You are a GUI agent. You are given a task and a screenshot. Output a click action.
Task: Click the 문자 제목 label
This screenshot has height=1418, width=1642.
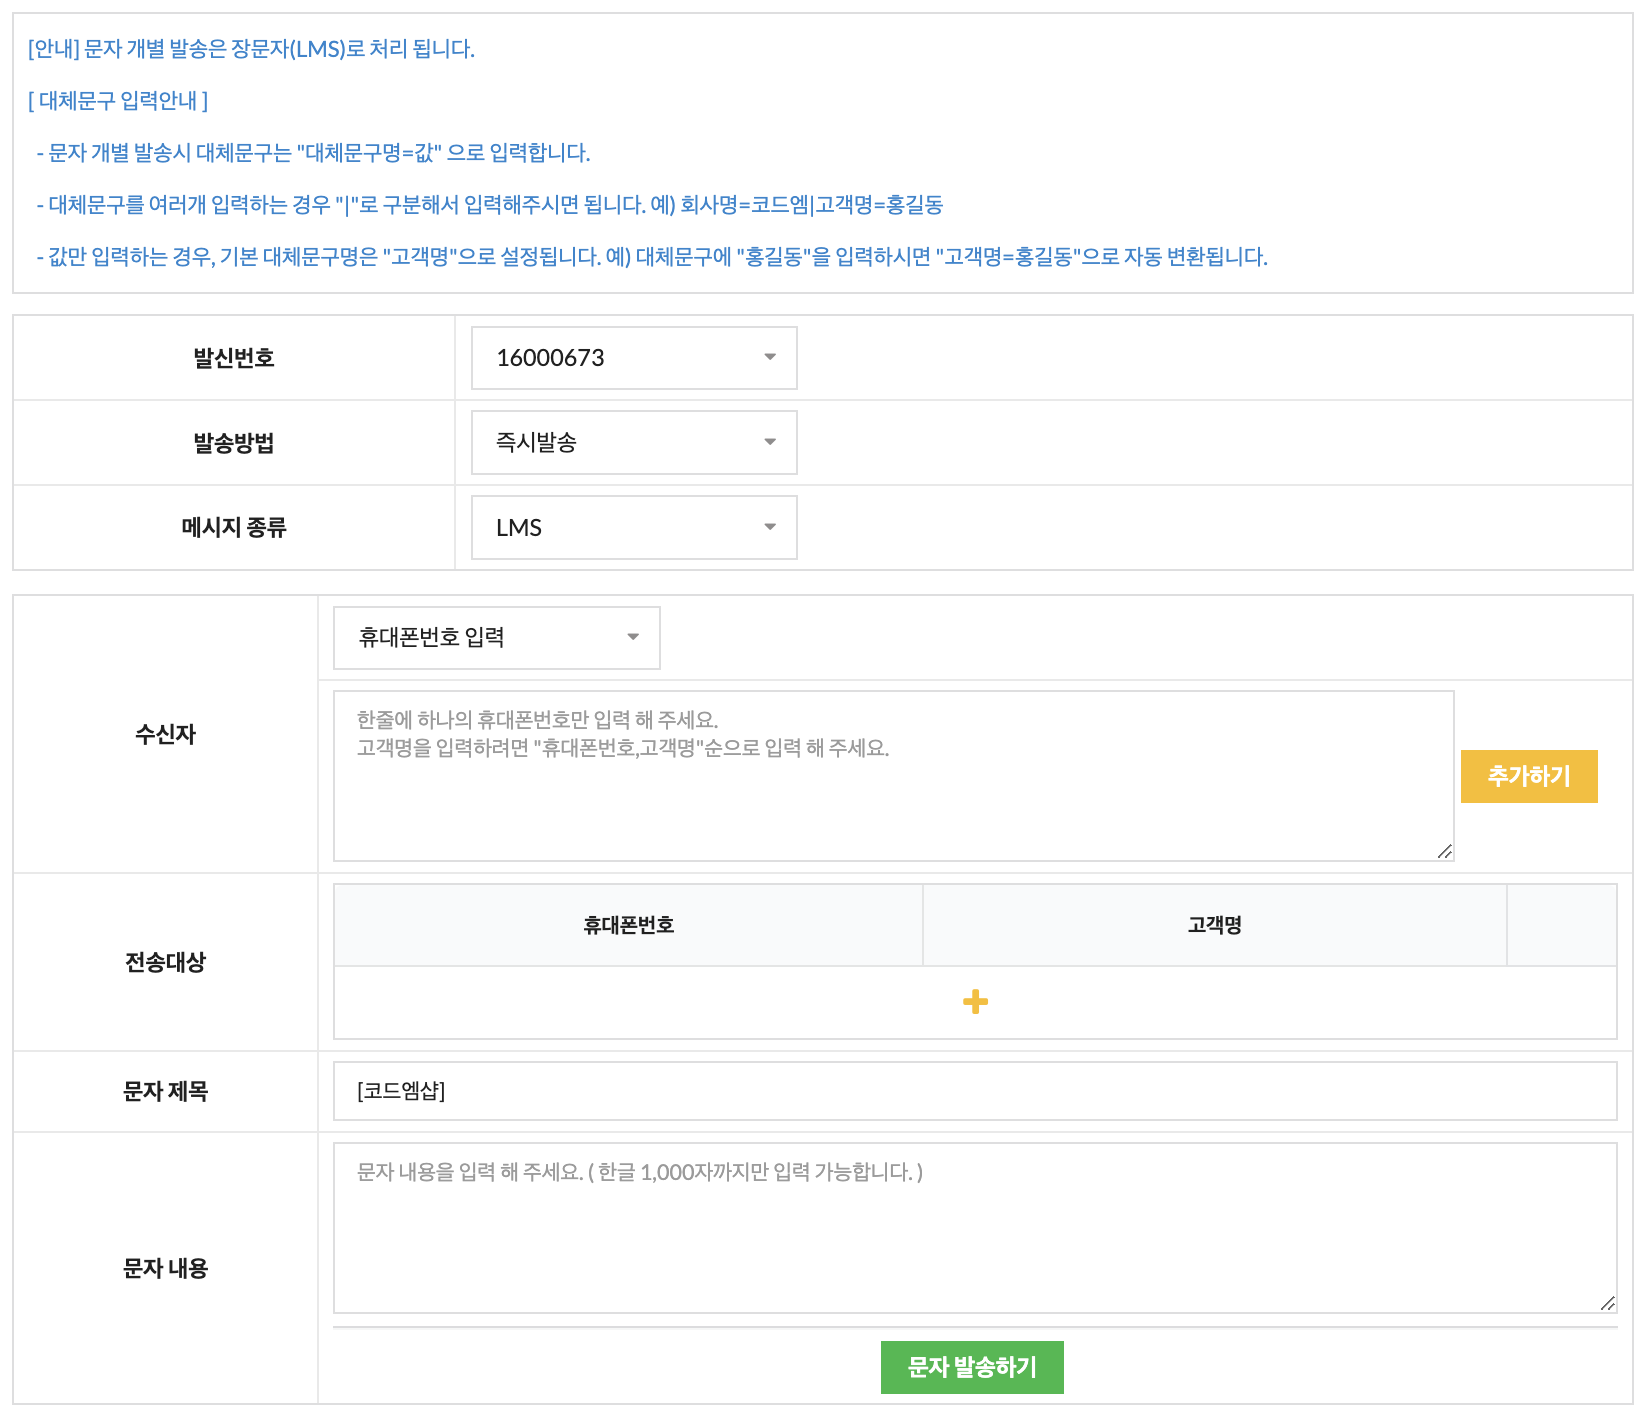[166, 1091]
